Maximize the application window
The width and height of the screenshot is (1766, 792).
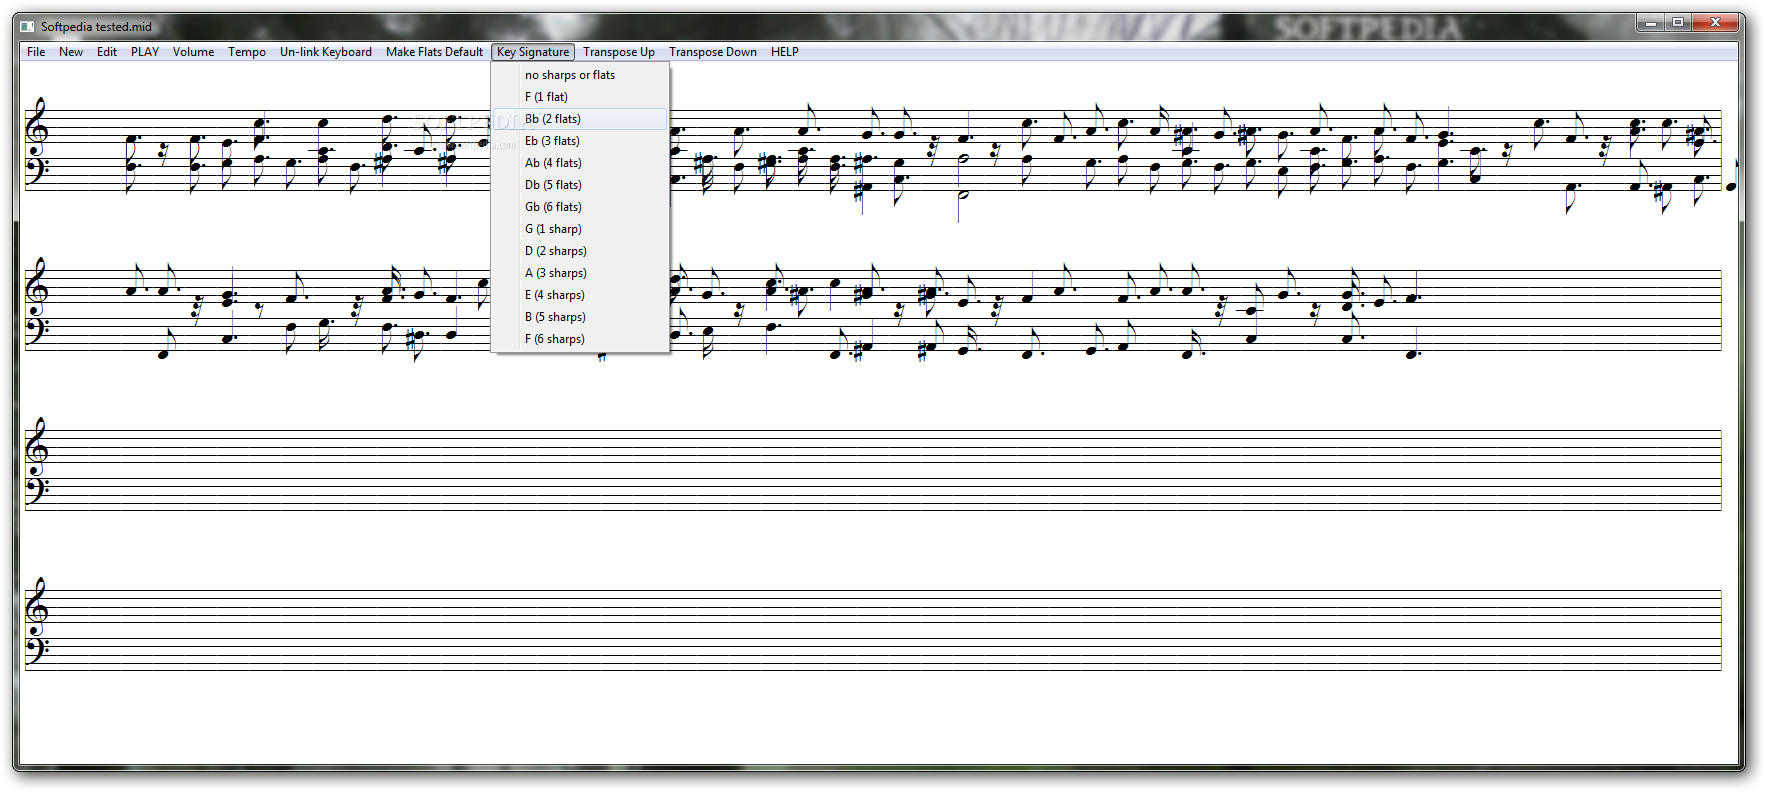[1678, 22]
